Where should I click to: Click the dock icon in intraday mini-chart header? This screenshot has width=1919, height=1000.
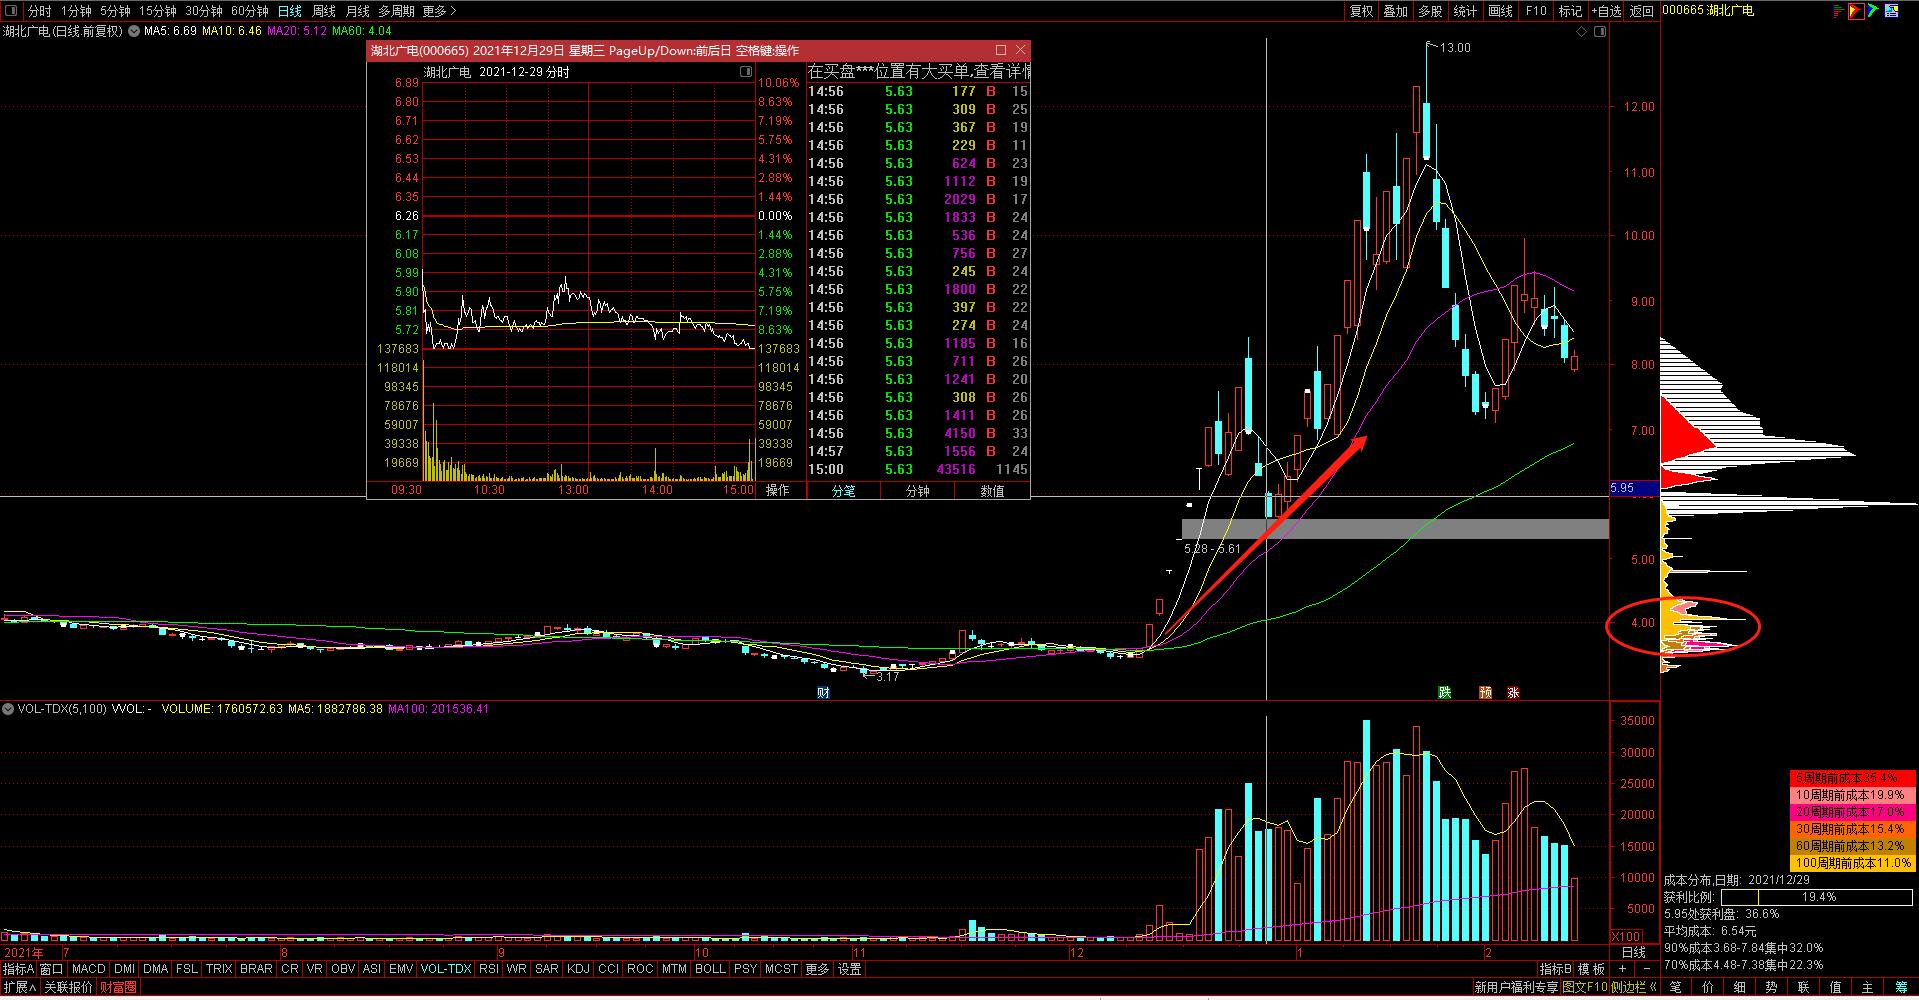[745, 72]
